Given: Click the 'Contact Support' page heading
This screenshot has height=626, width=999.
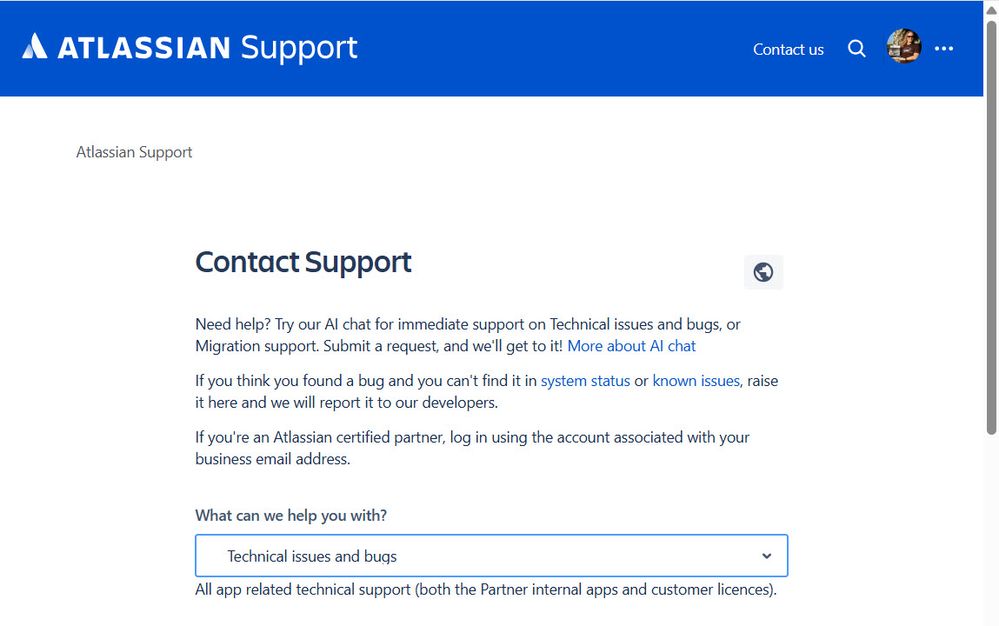Looking at the screenshot, I should 303,262.
